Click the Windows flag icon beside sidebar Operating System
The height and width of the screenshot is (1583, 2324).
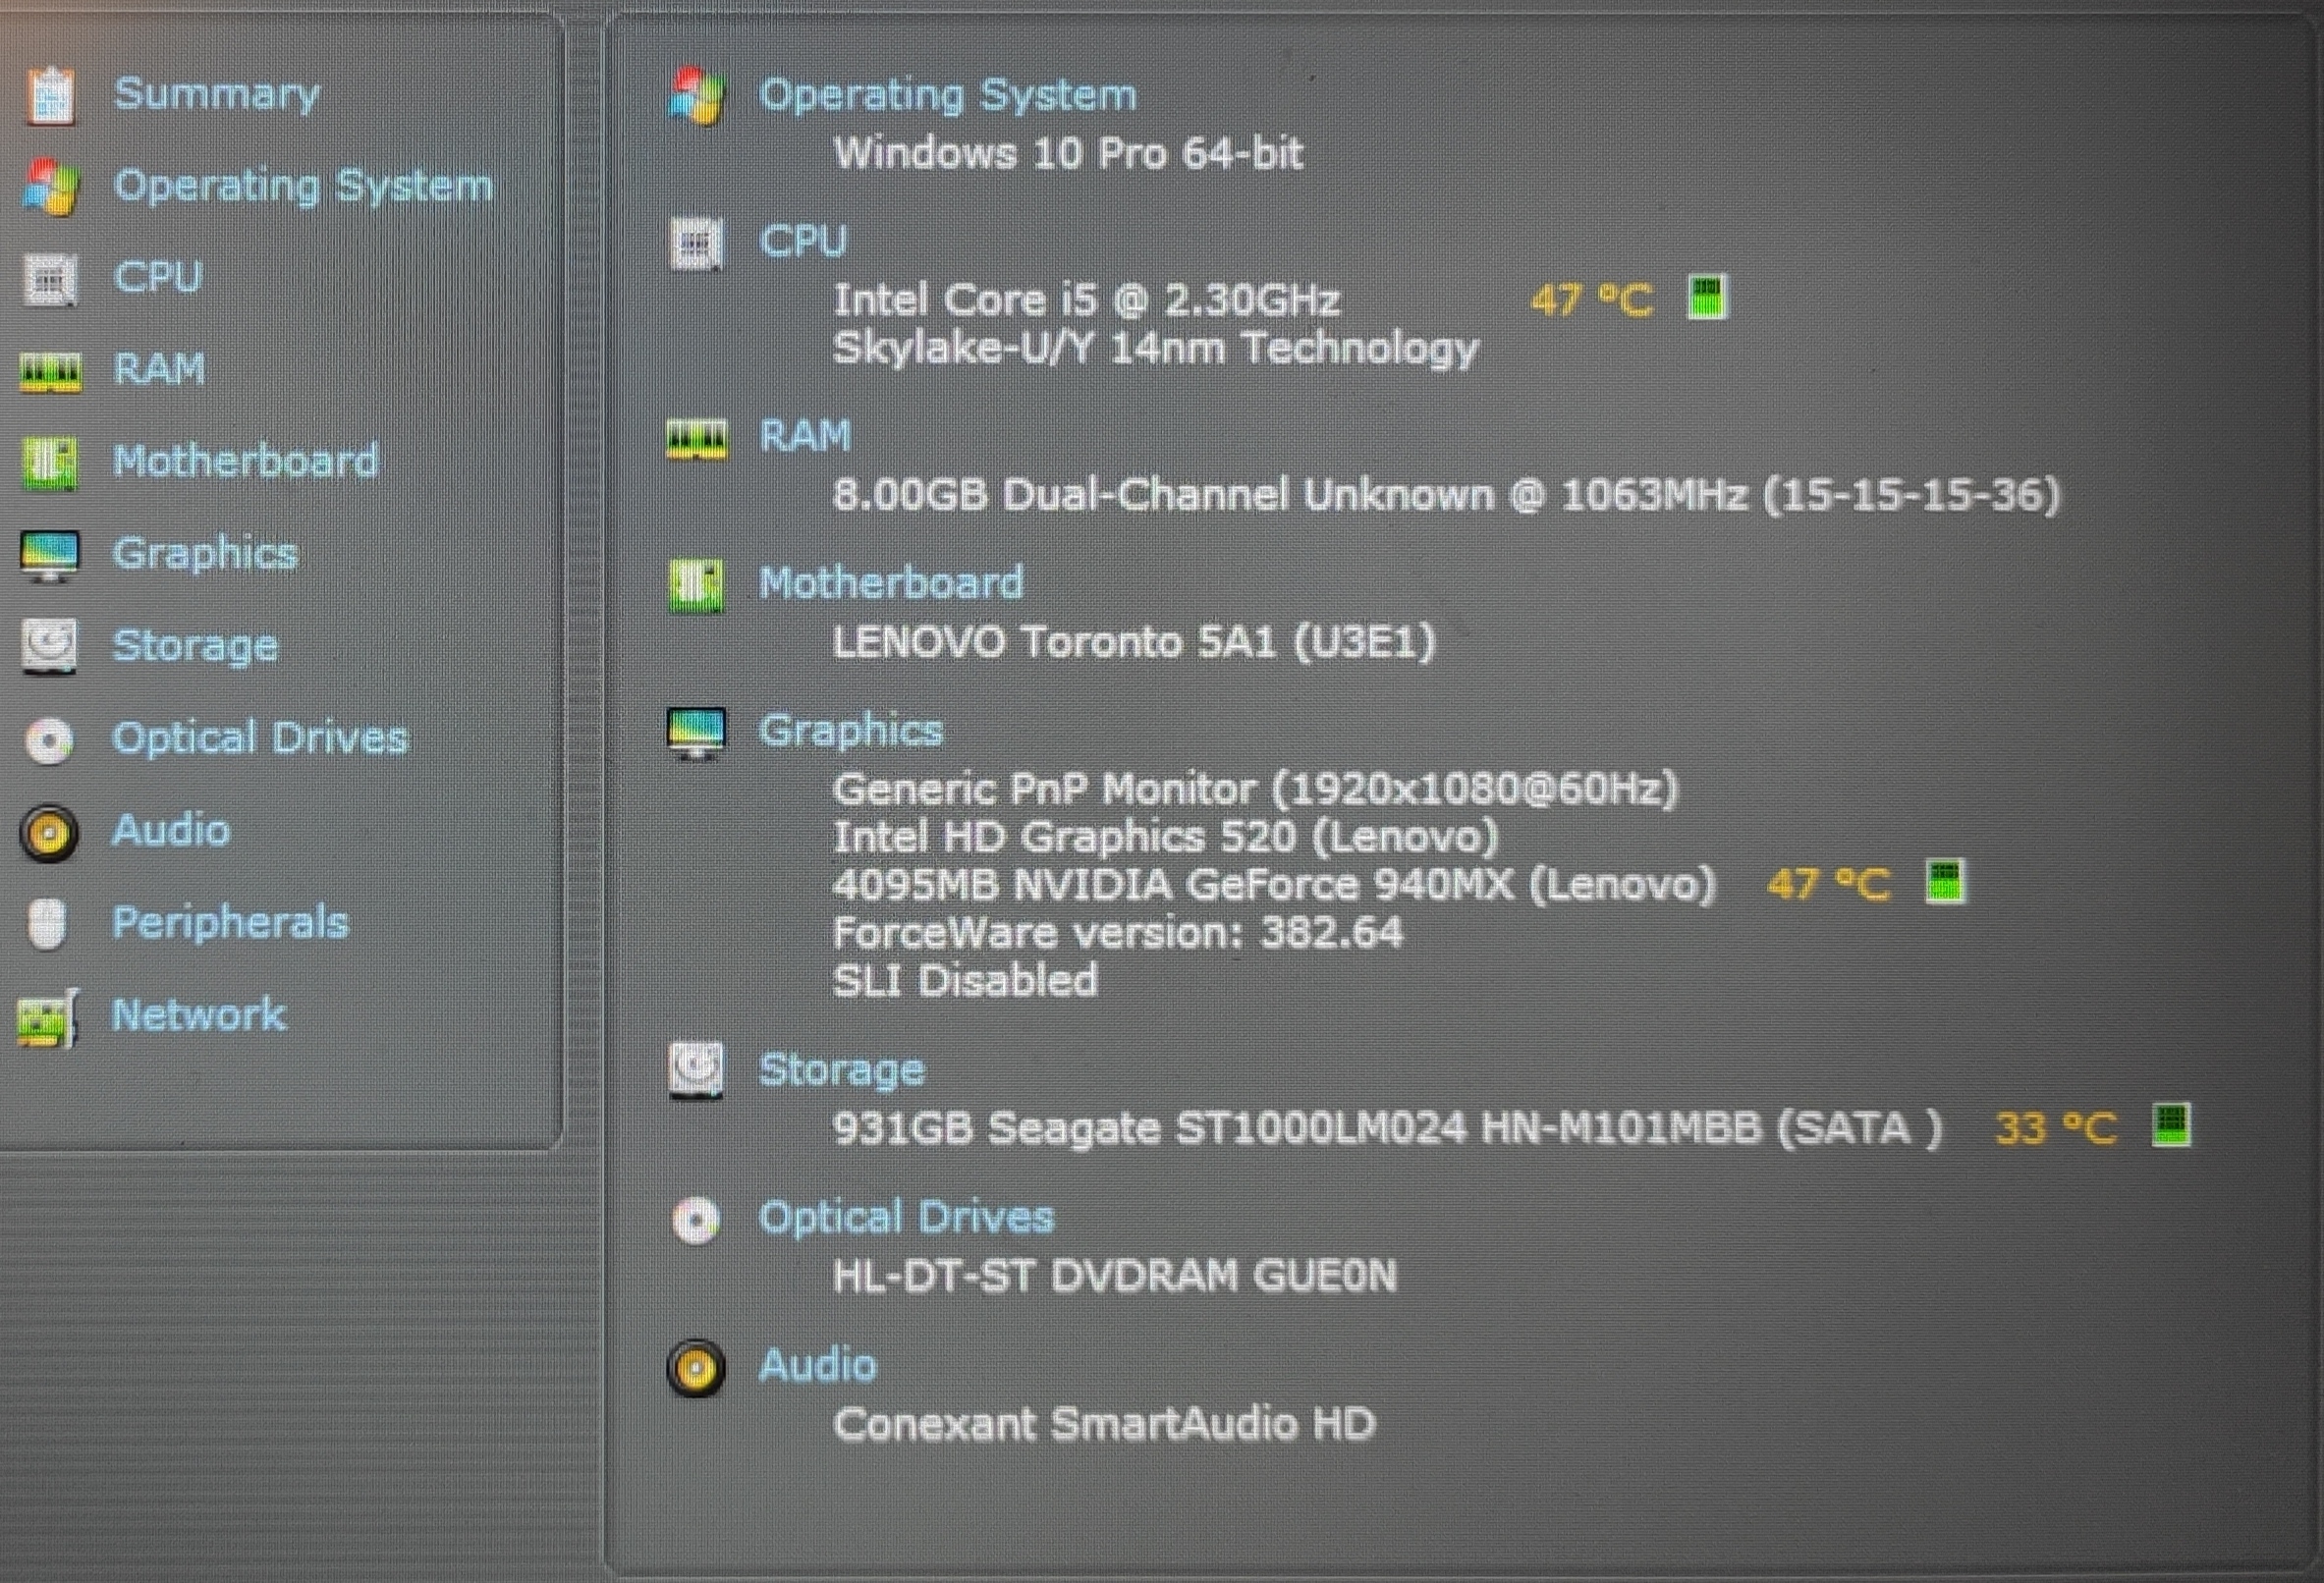[x=50, y=187]
